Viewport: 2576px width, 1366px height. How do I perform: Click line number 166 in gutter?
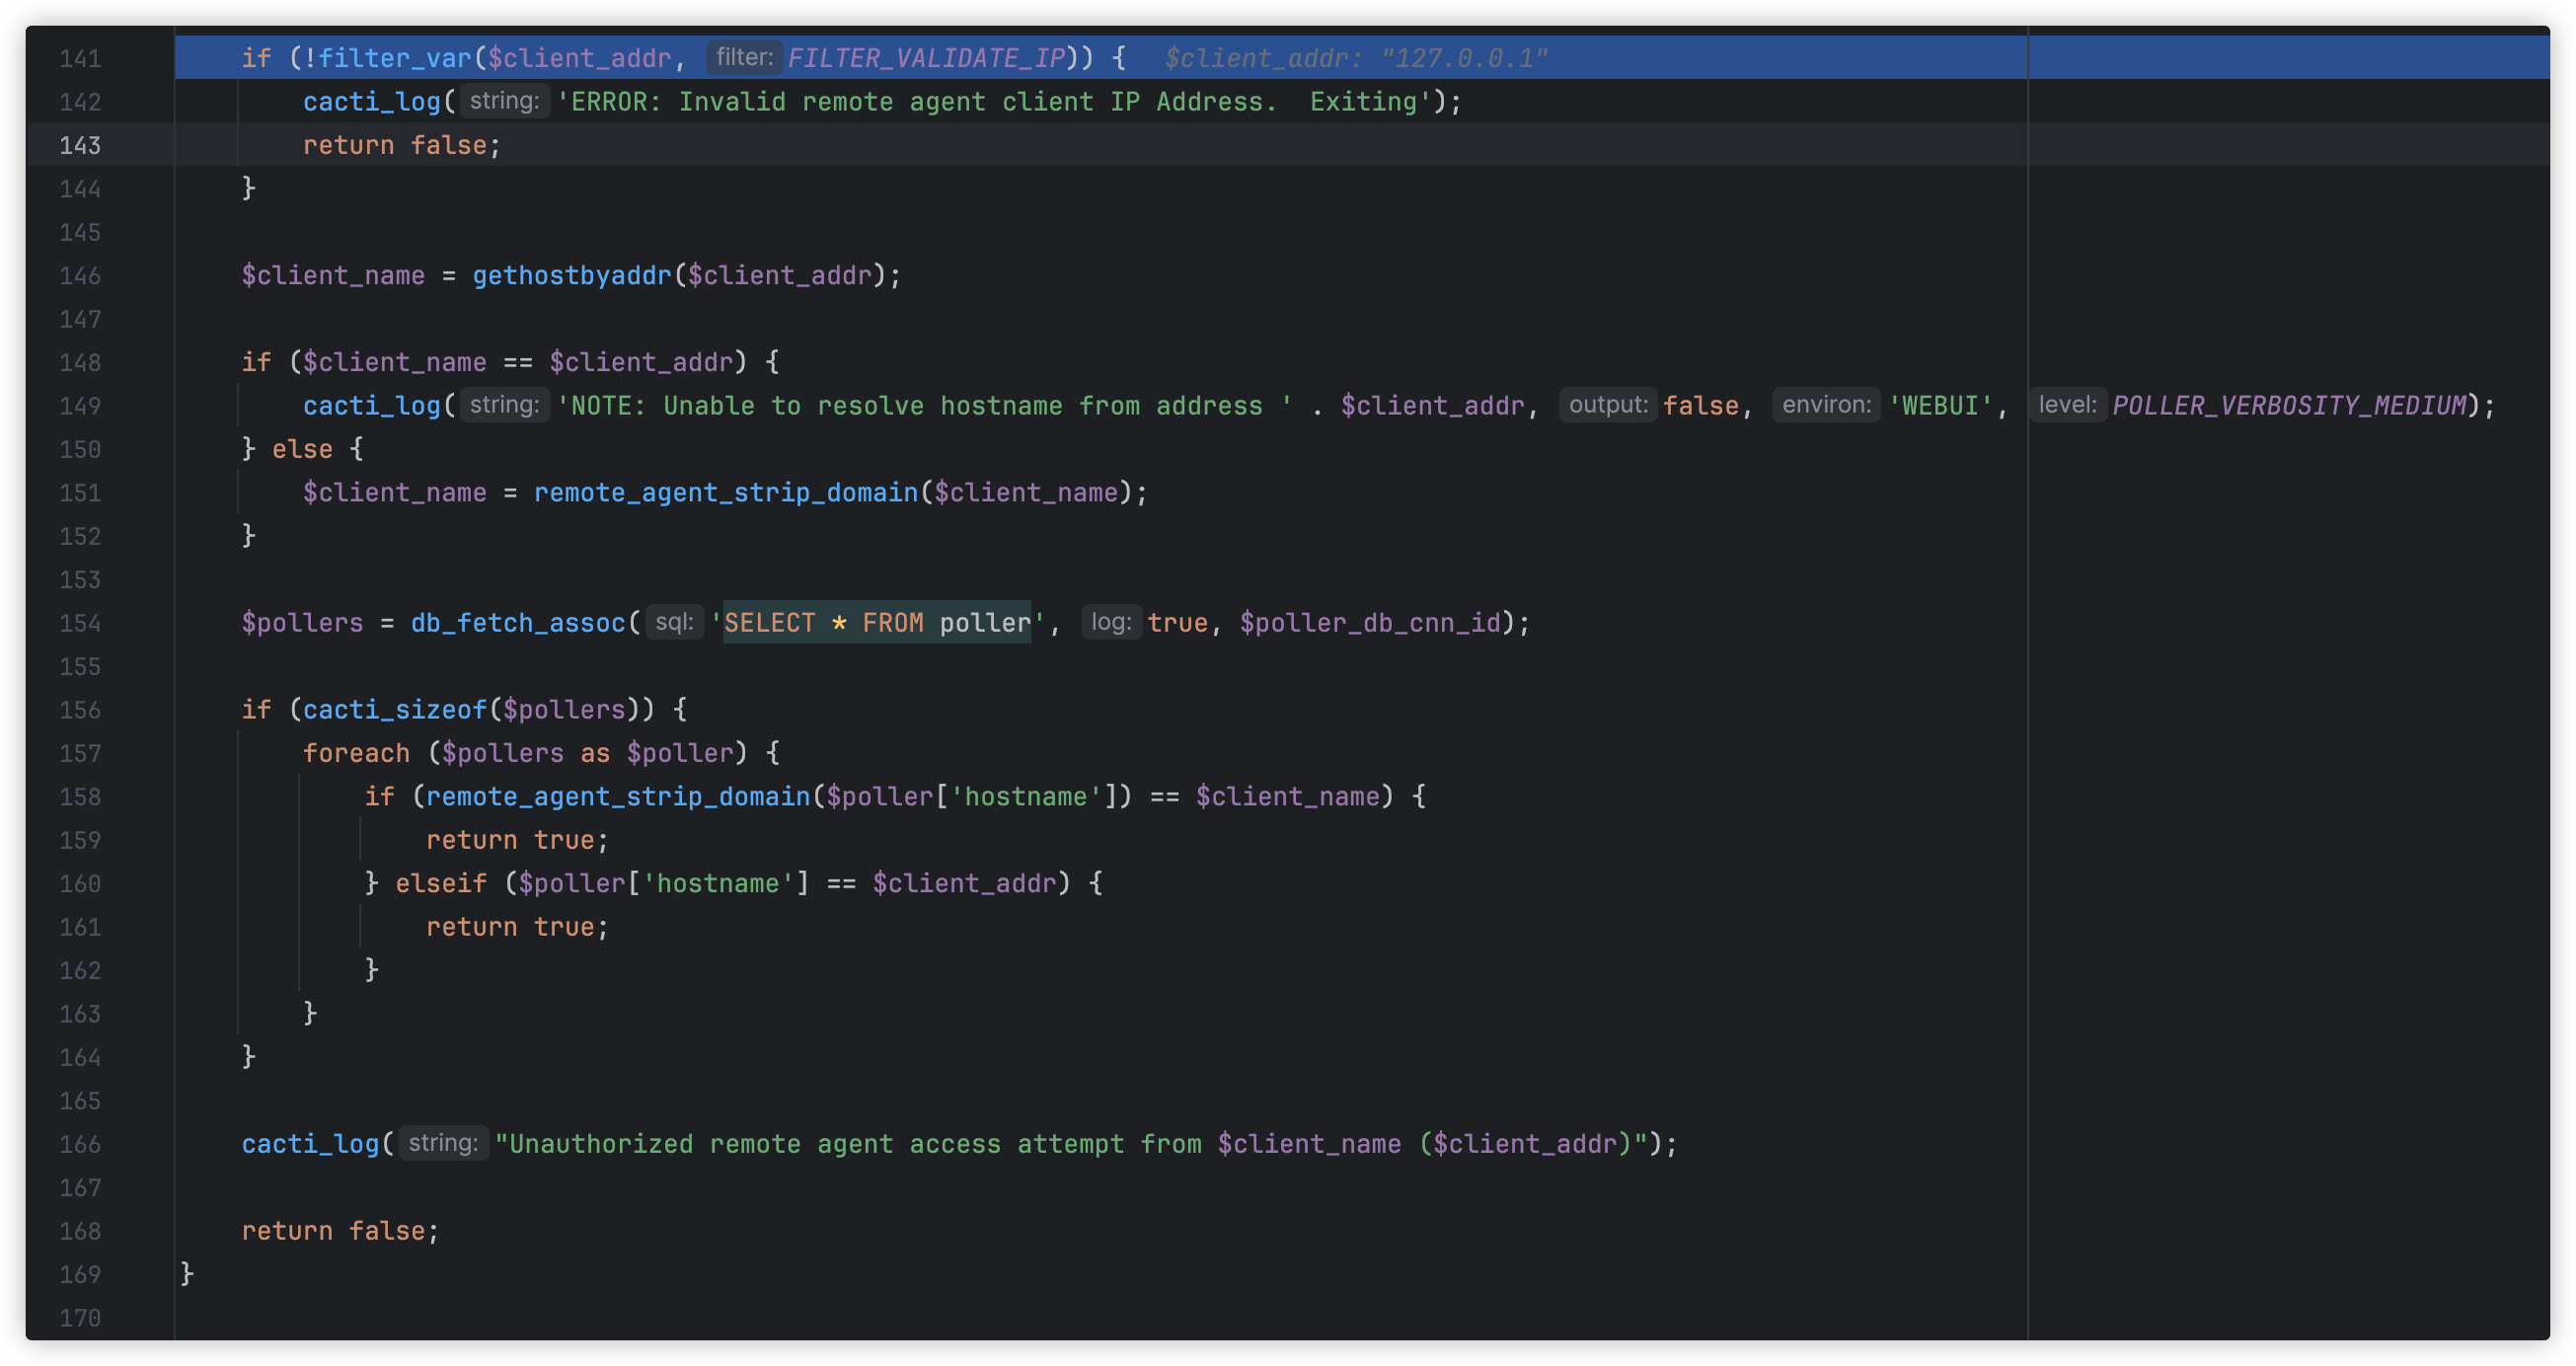point(80,1144)
